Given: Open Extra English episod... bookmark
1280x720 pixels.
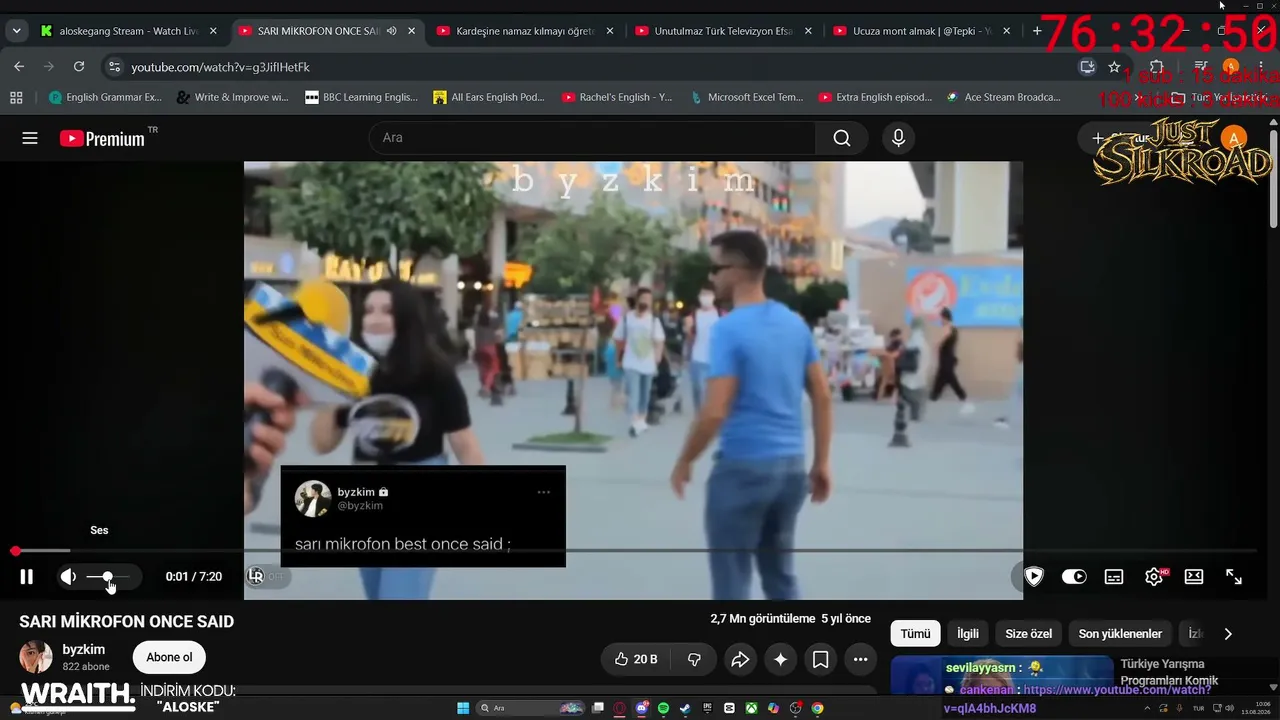Looking at the screenshot, I should 875,97.
